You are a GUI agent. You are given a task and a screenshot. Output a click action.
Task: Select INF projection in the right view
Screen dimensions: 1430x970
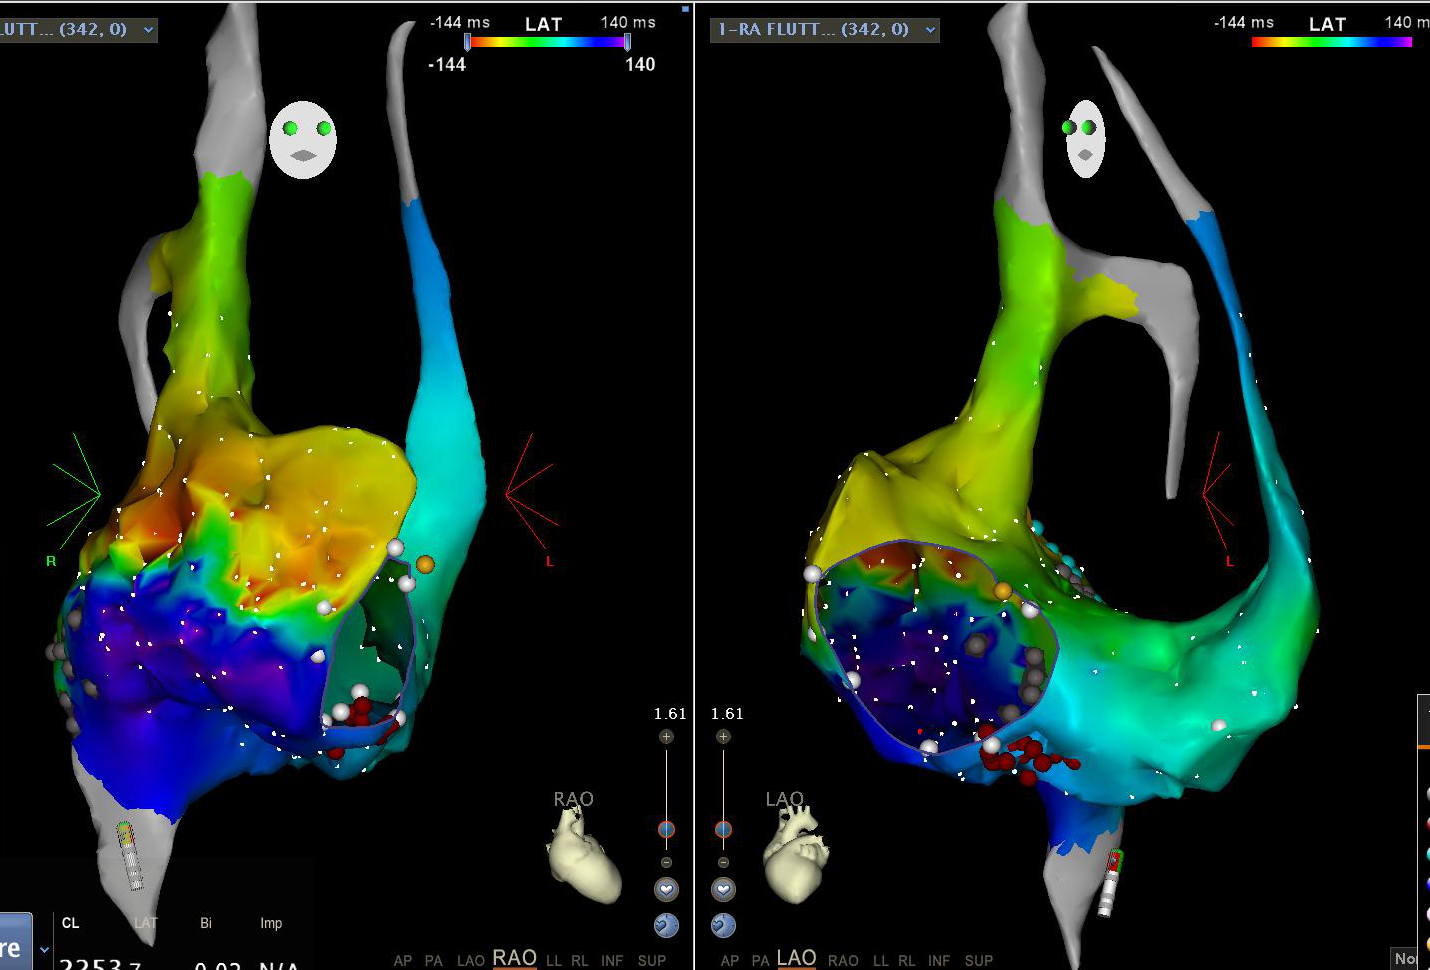(x=939, y=960)
